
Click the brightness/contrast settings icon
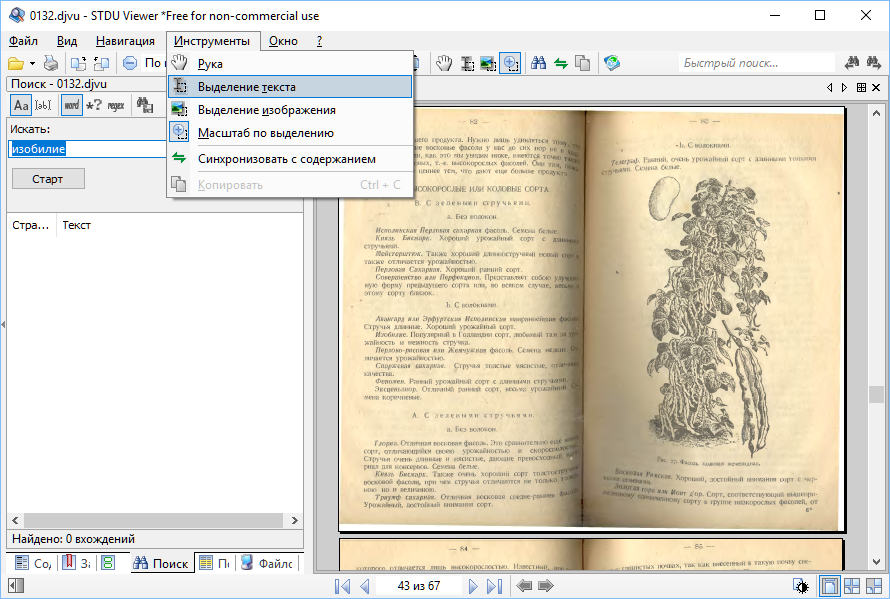pyautogui.click(x=801, y=586)
